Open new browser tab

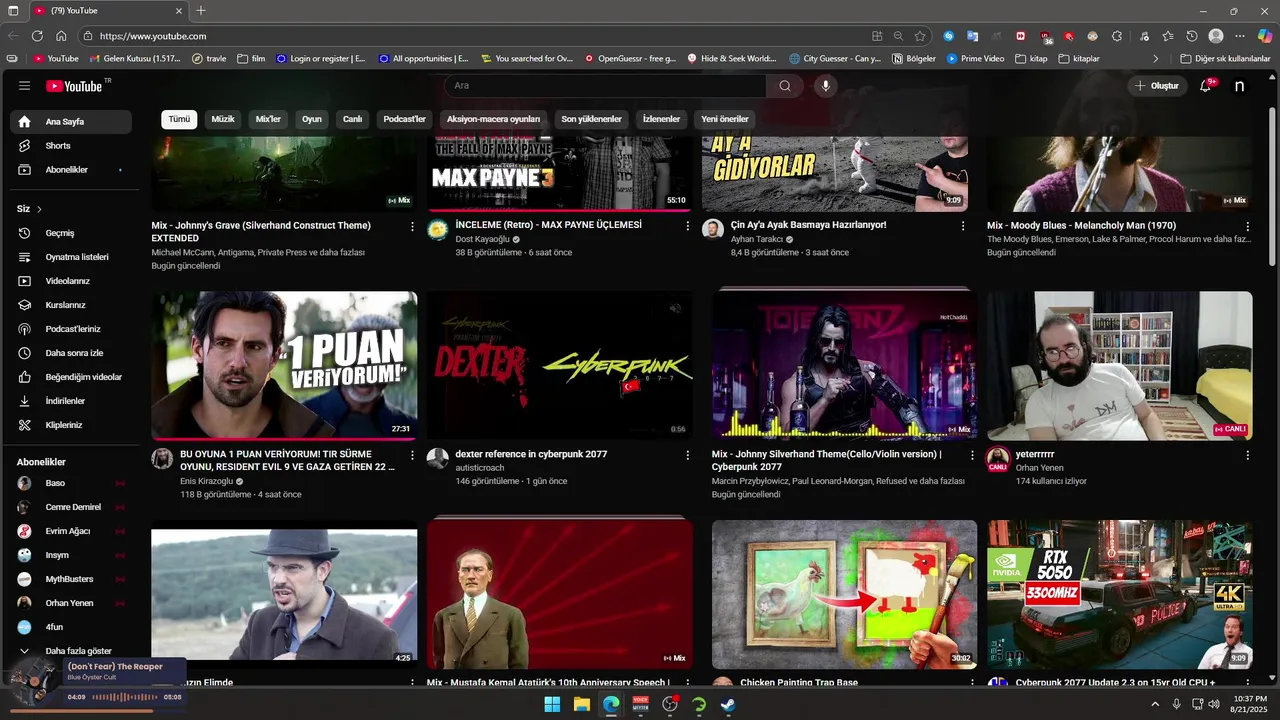point(201,11)
